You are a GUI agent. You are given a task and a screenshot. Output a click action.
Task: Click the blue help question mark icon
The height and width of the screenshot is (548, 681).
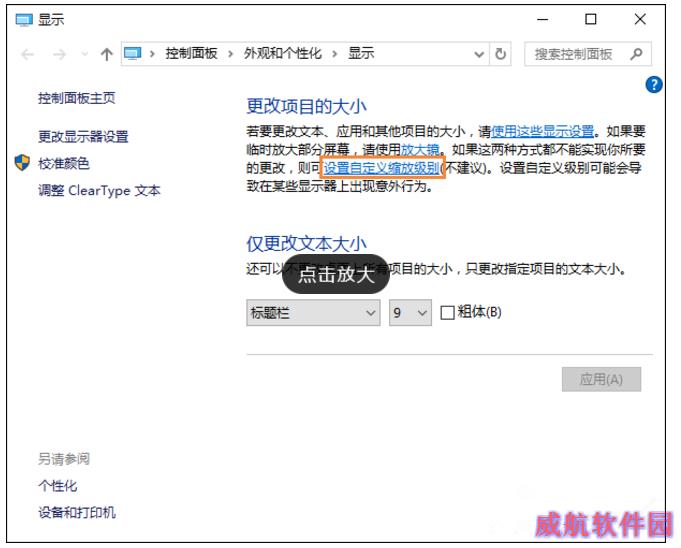[654, 85]
